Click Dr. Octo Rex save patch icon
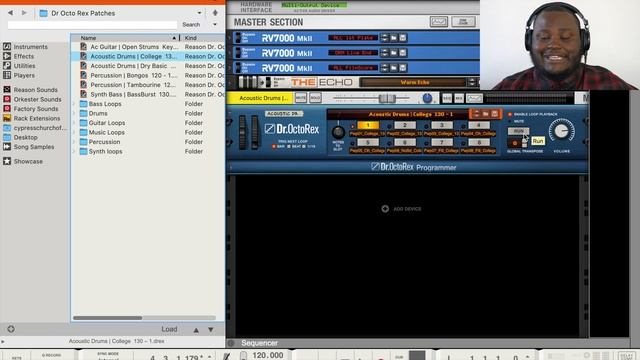Viewport: 640px width, 360px height. [x=494, y=114]
